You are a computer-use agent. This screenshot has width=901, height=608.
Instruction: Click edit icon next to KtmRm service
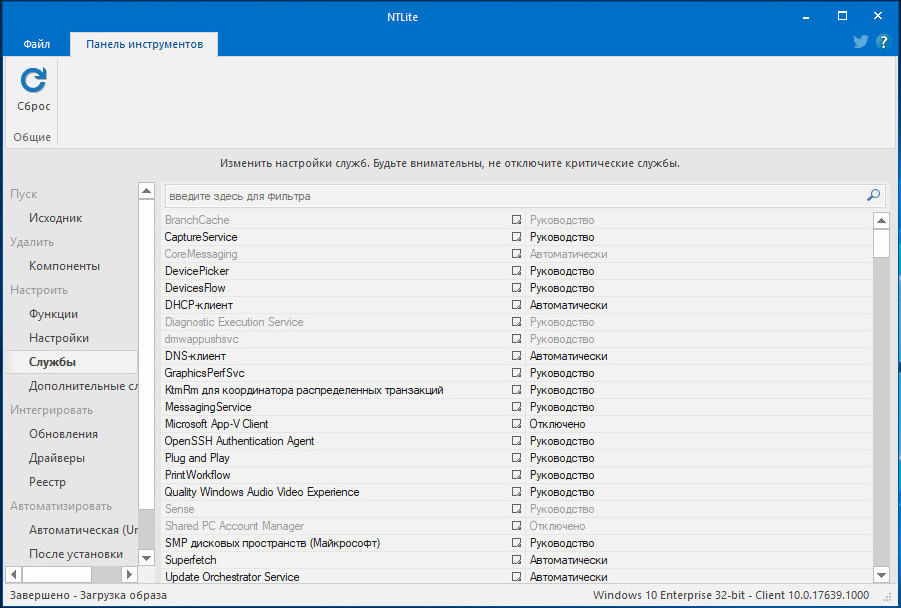(x=516, y=390)
